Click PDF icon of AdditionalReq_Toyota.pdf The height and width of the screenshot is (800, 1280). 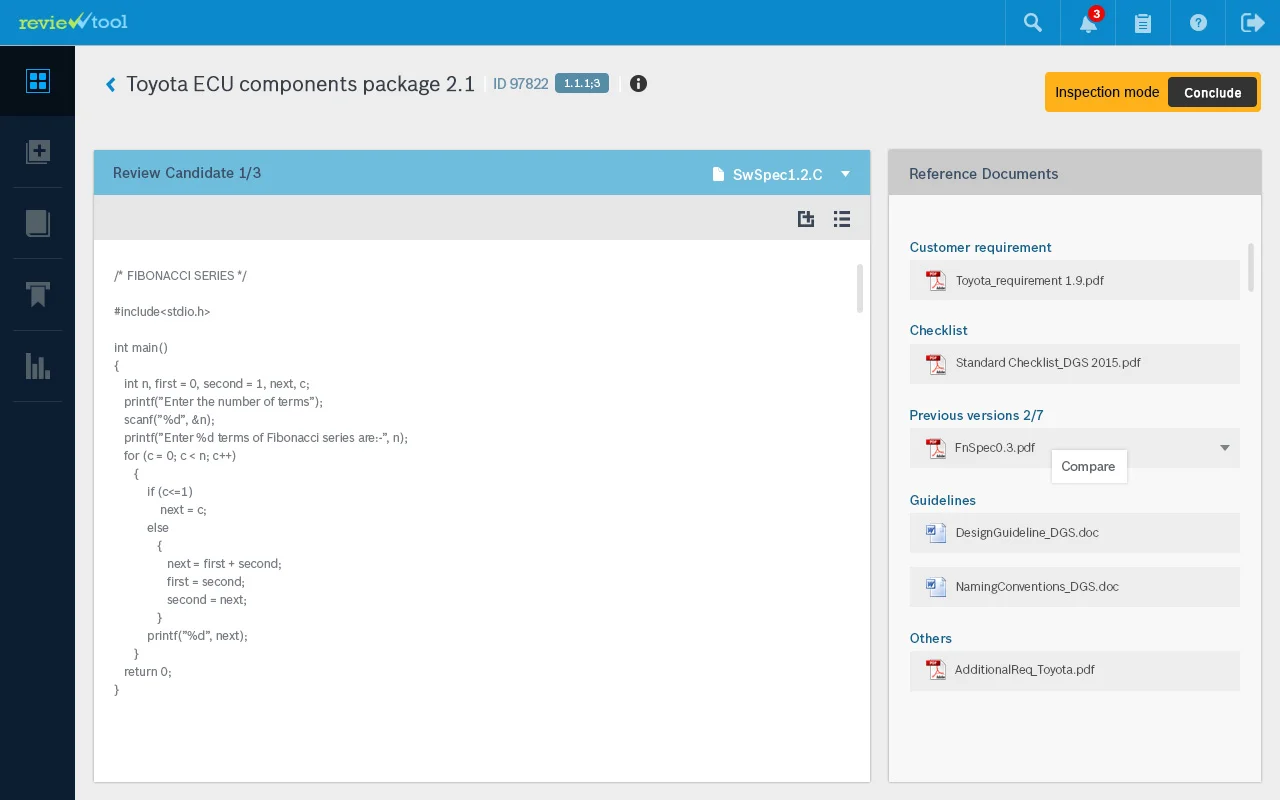click(936, 670)
